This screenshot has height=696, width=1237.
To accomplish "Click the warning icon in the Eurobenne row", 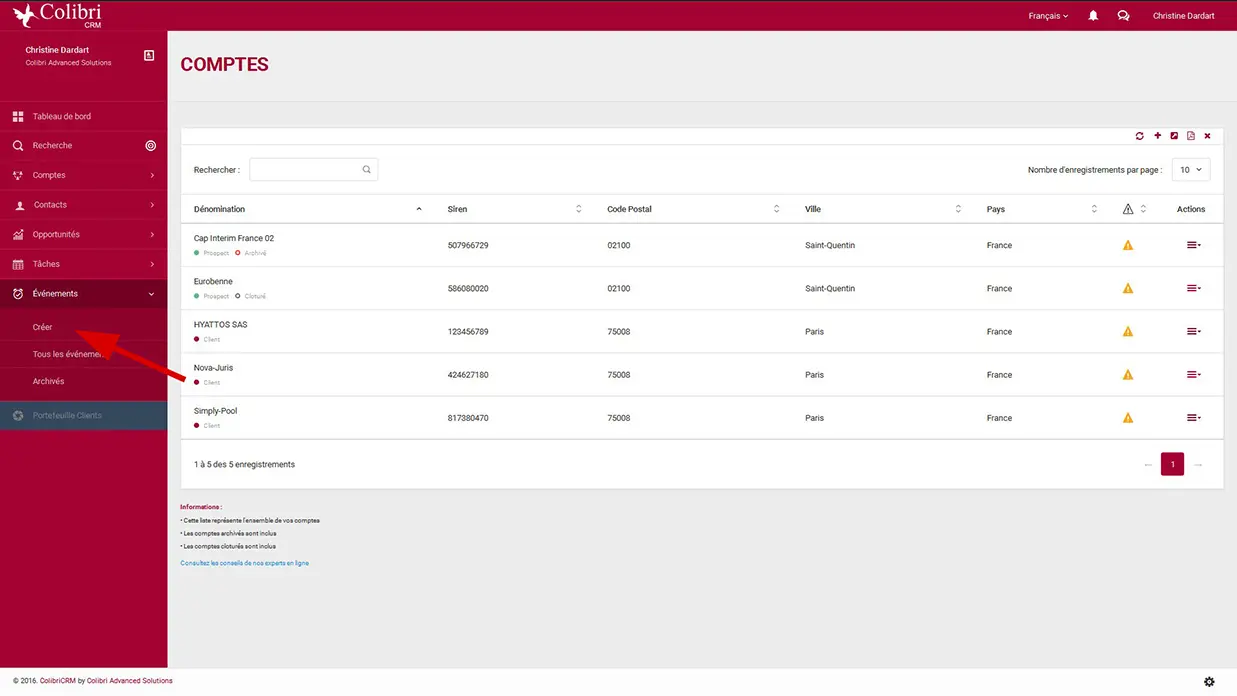I will tap(1128, 288).
